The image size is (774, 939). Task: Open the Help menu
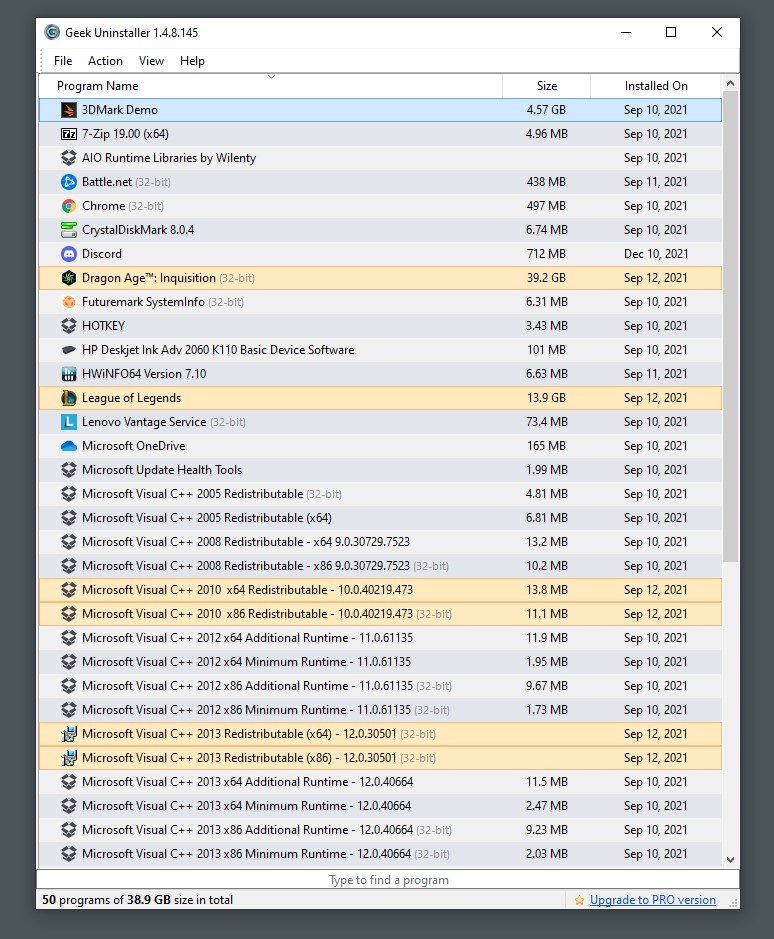tap(192, 60)
